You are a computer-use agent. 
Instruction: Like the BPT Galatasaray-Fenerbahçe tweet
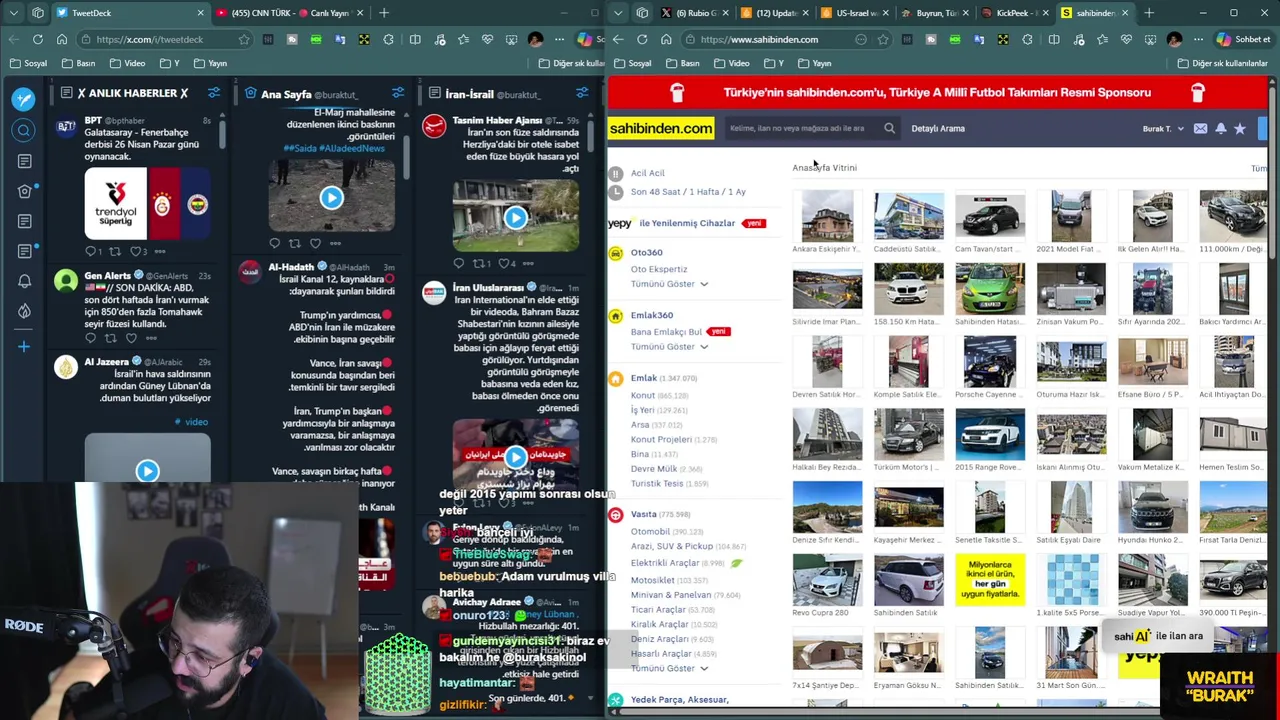pos(135,251)
